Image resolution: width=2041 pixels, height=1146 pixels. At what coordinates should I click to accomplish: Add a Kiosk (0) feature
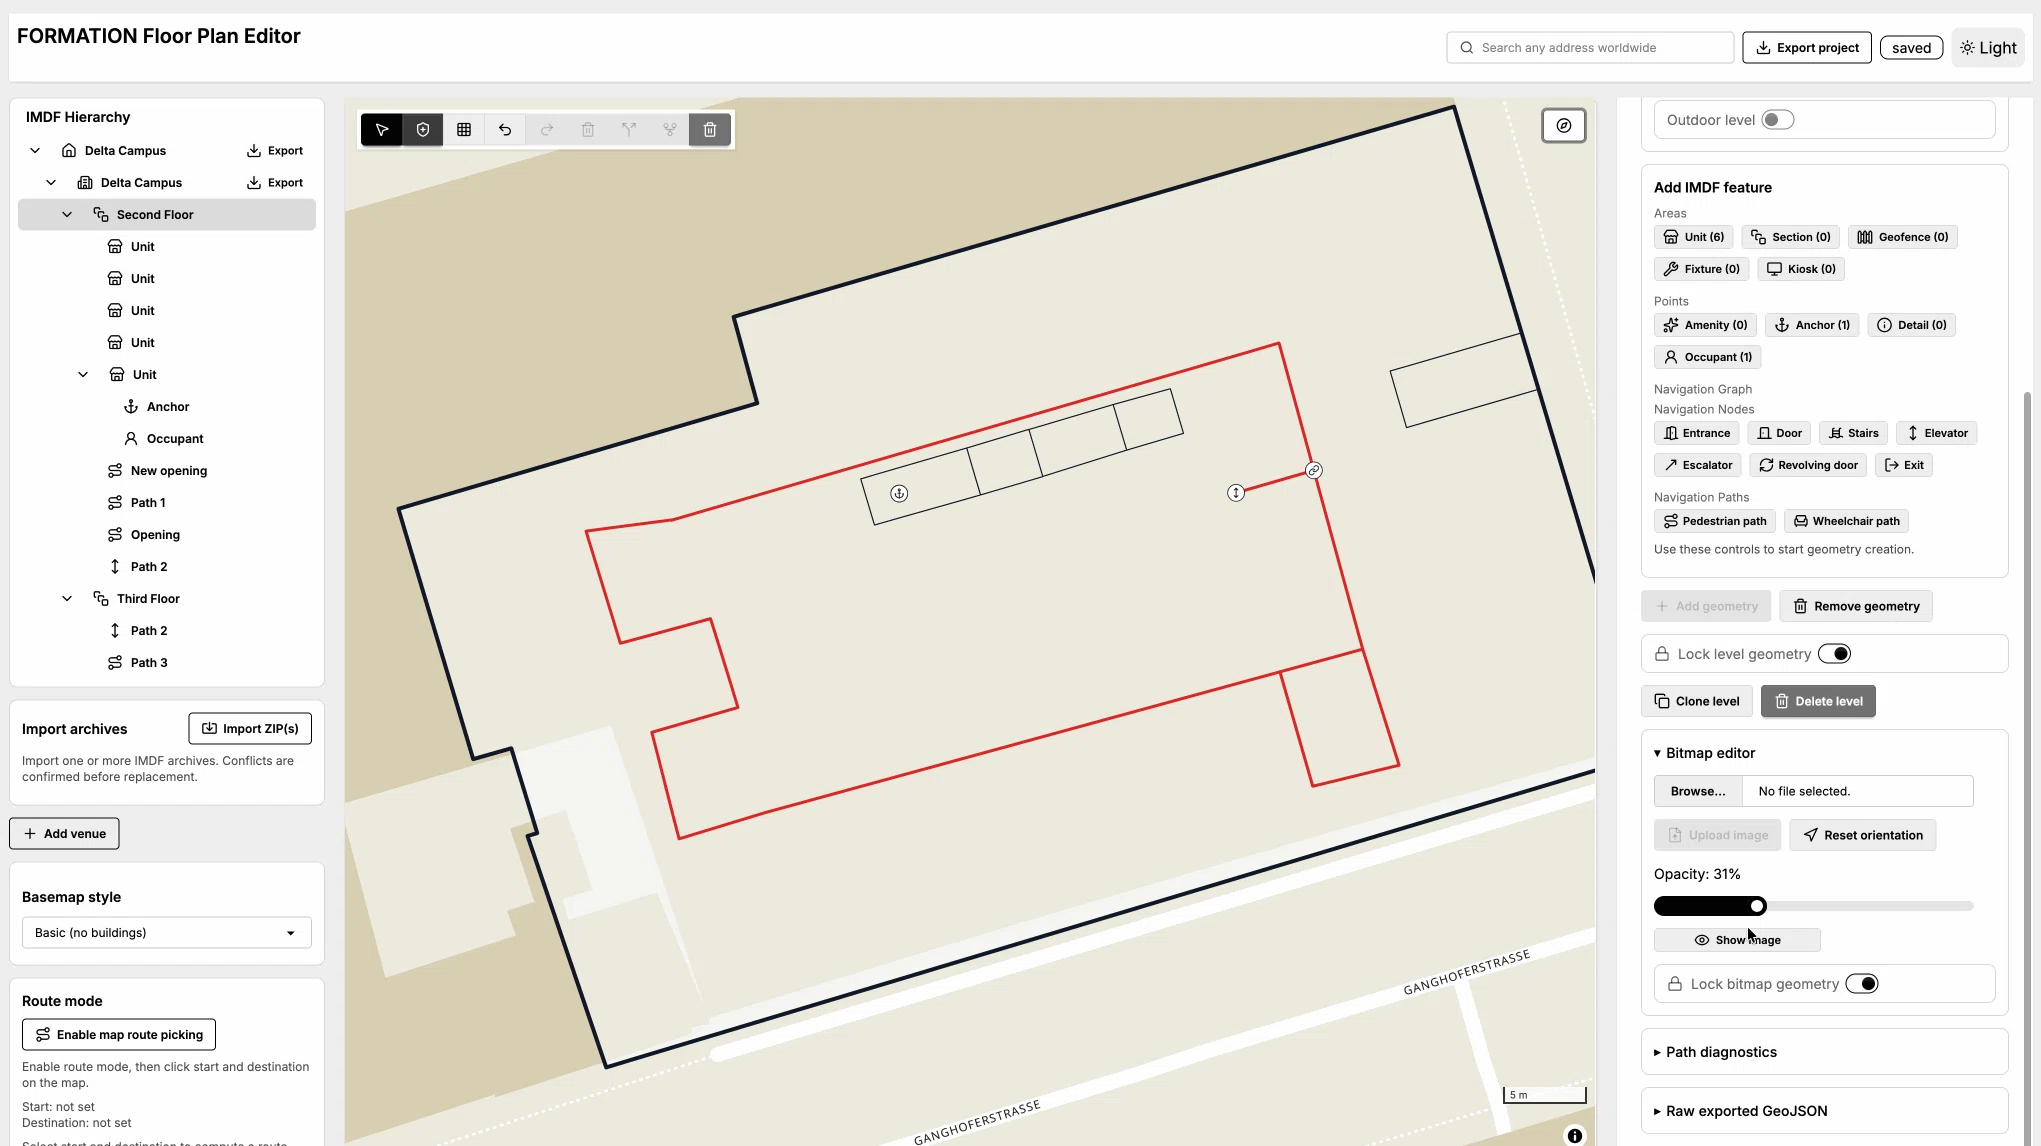coord(1801,269)
